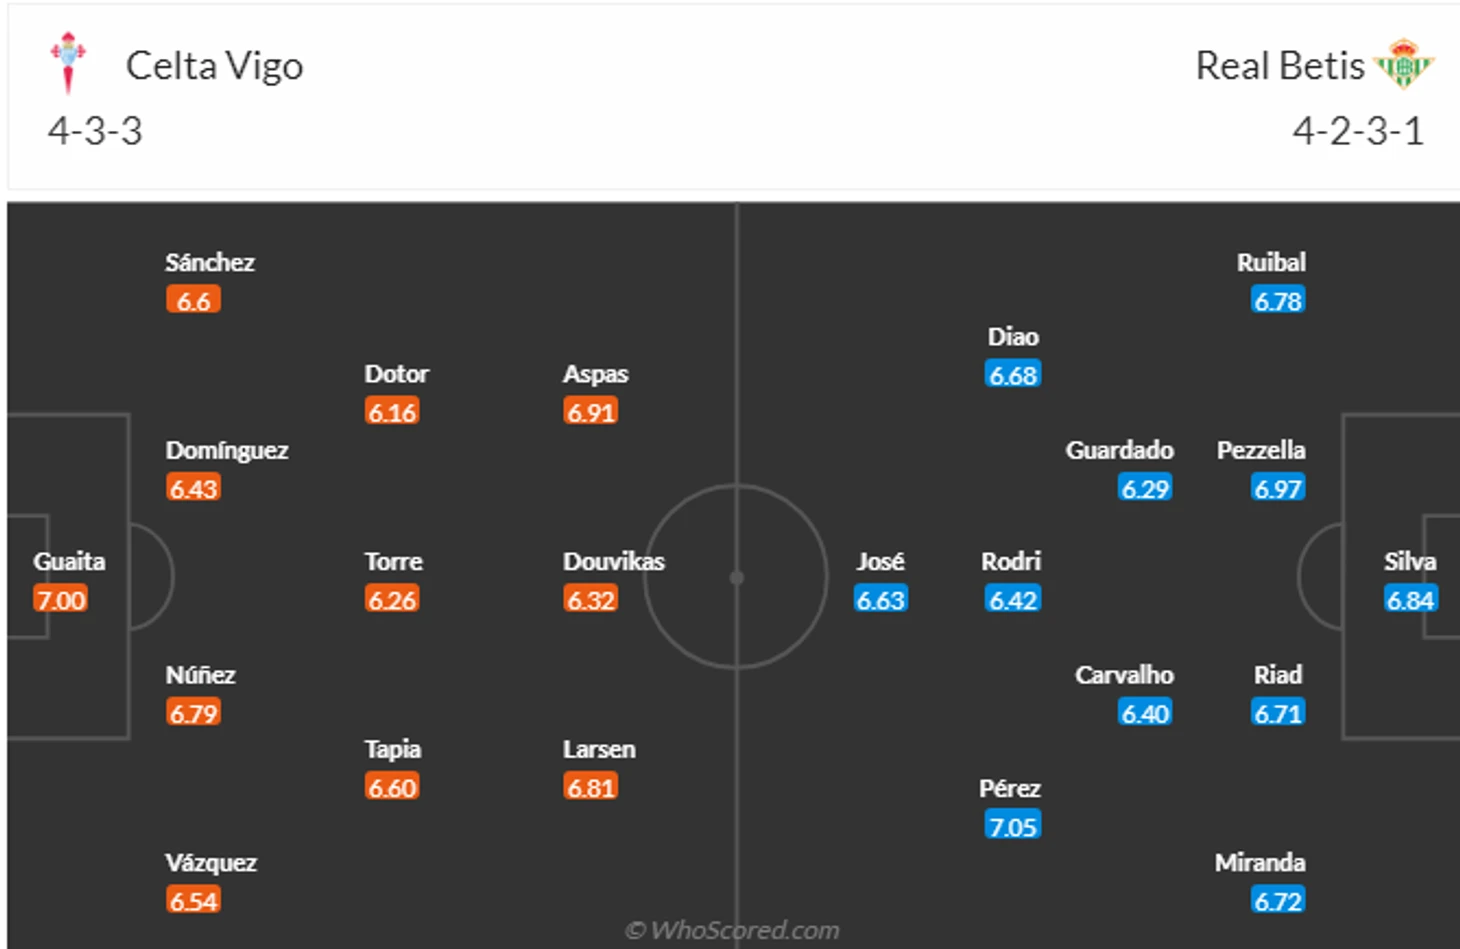
Task: Select Pérez's 7.05 rating badge
Action: [1013, 826]
